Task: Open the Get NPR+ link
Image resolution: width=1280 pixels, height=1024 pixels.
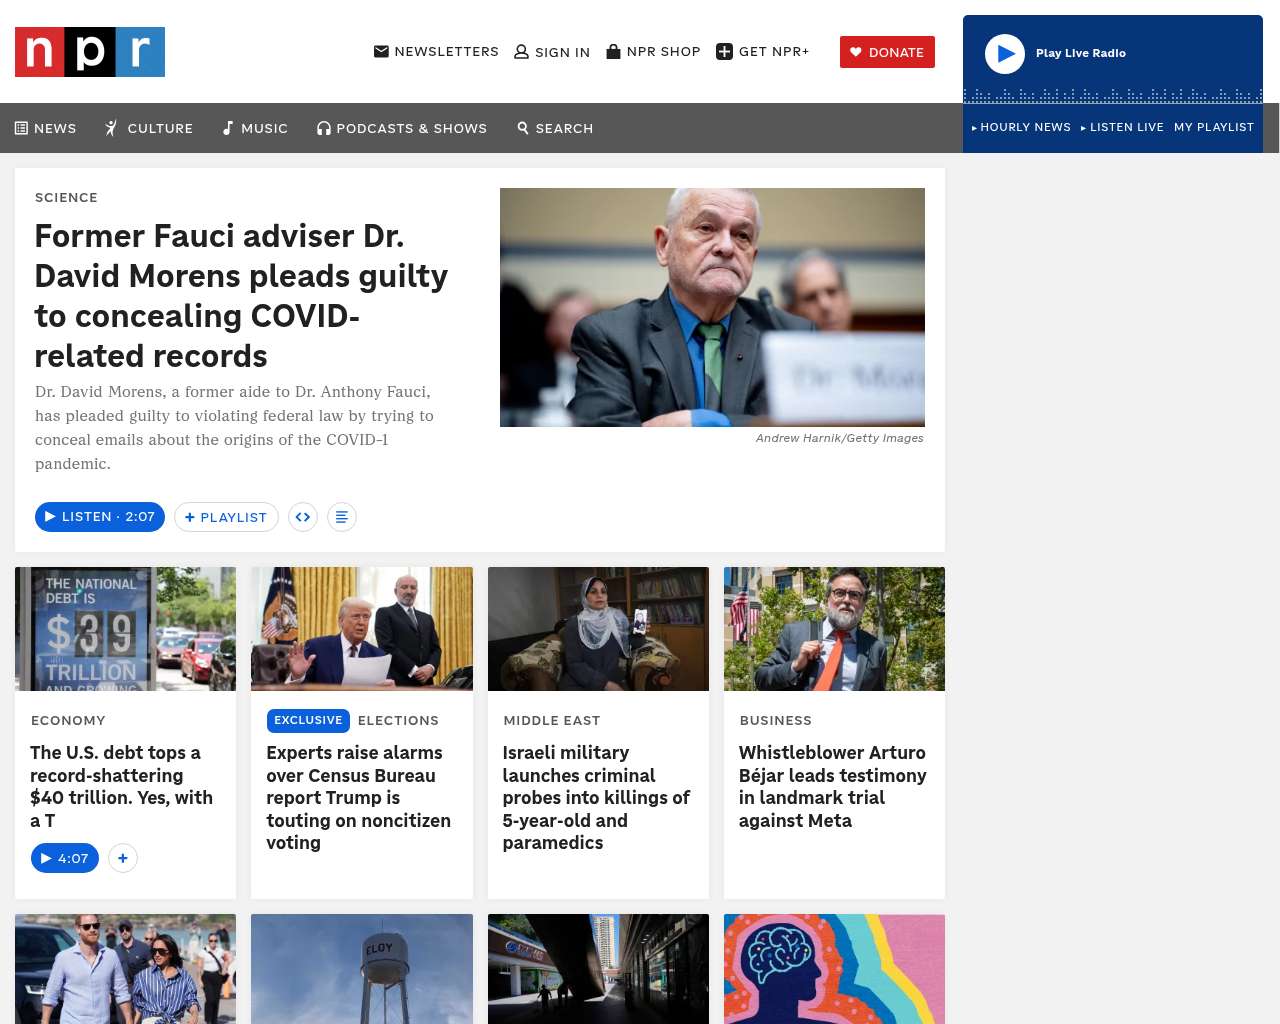Action: [763, 51]
